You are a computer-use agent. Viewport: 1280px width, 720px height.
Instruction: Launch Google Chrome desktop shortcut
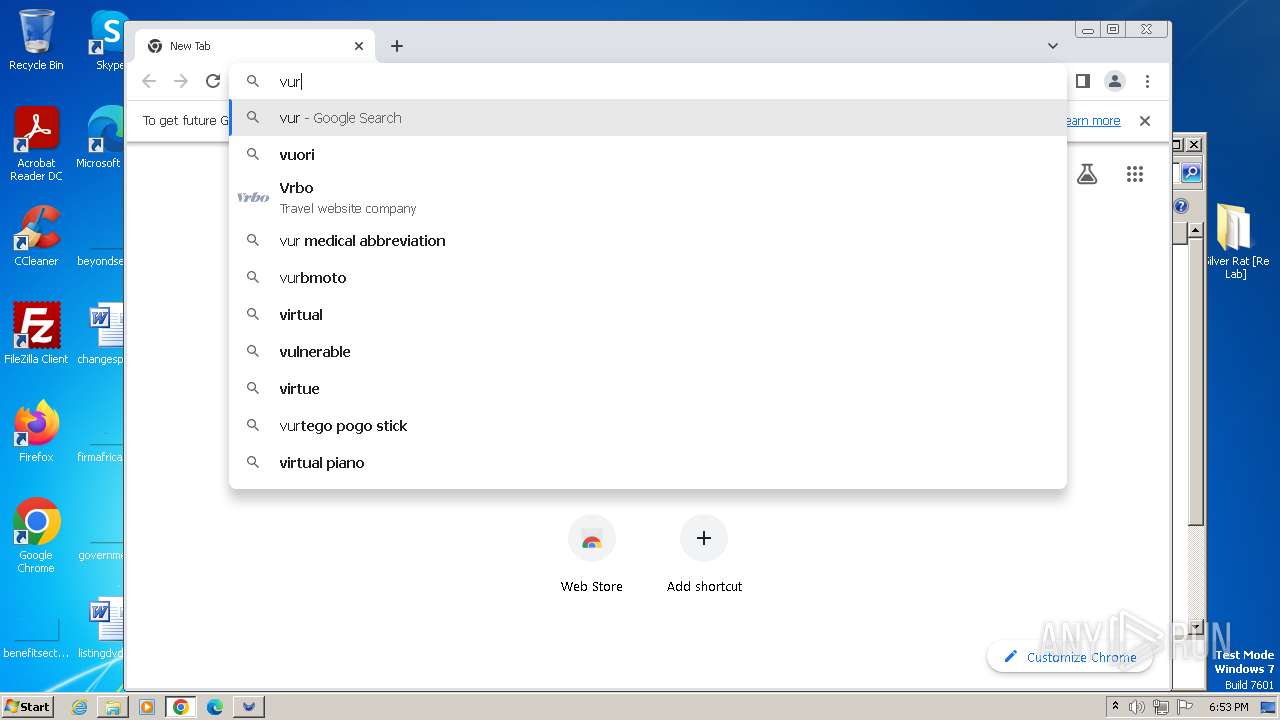[36, 535]
